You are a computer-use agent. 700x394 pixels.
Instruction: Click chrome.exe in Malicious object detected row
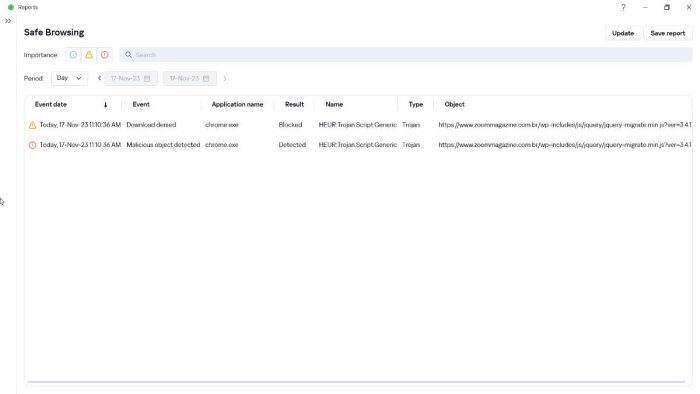click(x=221, y=145)
